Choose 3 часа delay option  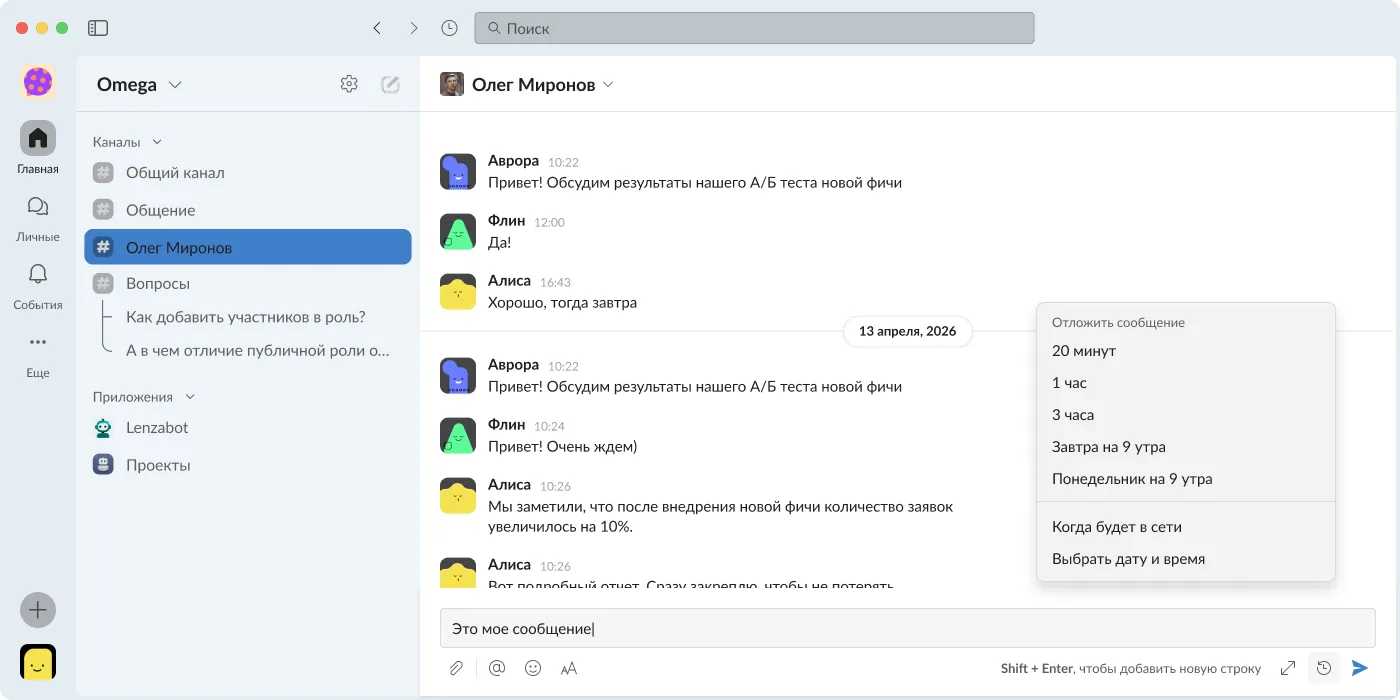(1186, 415)
